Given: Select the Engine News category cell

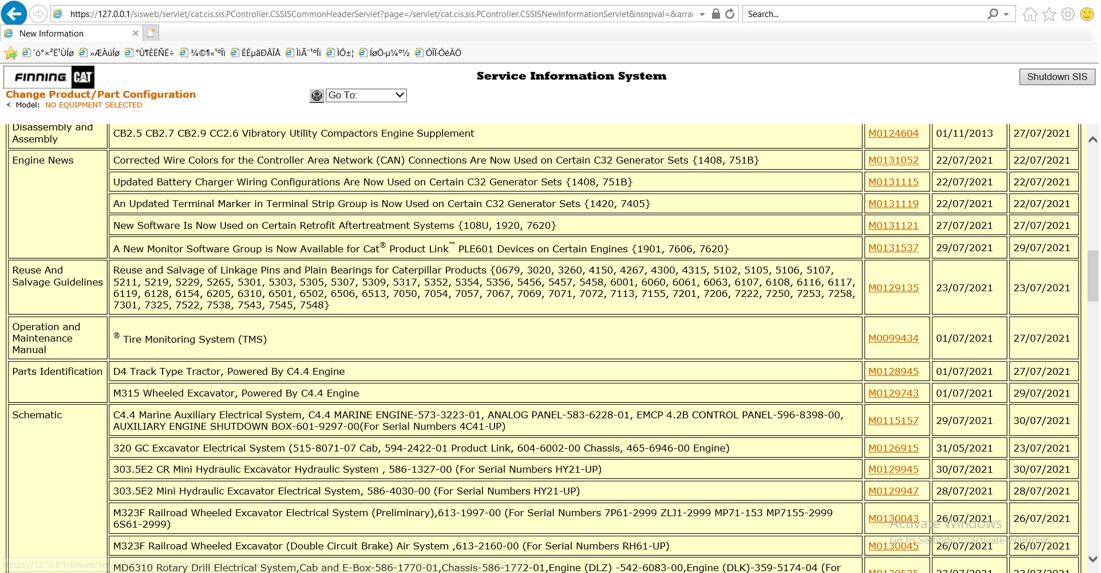Looking at the screenshot, I should click(x=57, y=204).
